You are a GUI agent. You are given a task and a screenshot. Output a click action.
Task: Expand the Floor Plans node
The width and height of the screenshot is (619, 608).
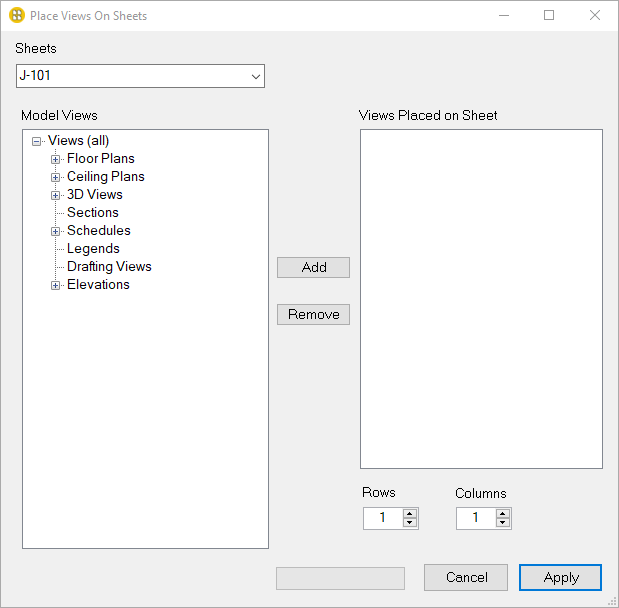click(56, 159)
